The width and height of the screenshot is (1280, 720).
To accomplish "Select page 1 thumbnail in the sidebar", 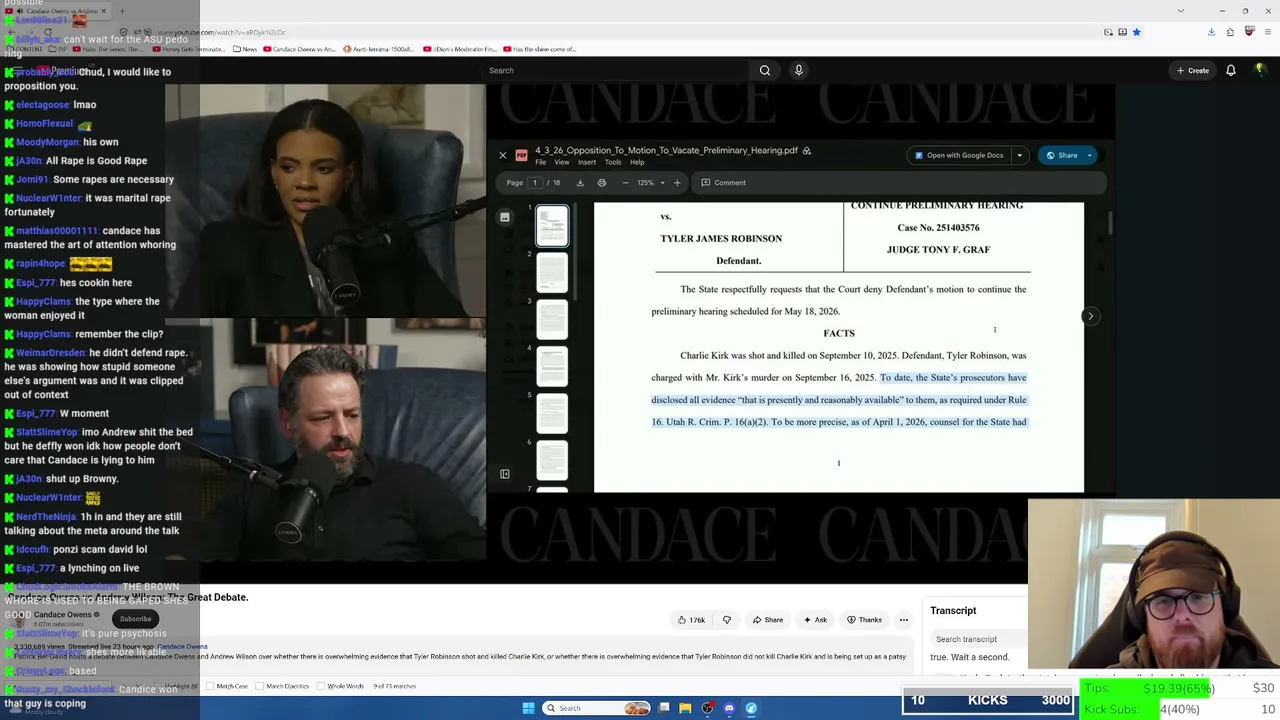I will click(x=552, y=226).
